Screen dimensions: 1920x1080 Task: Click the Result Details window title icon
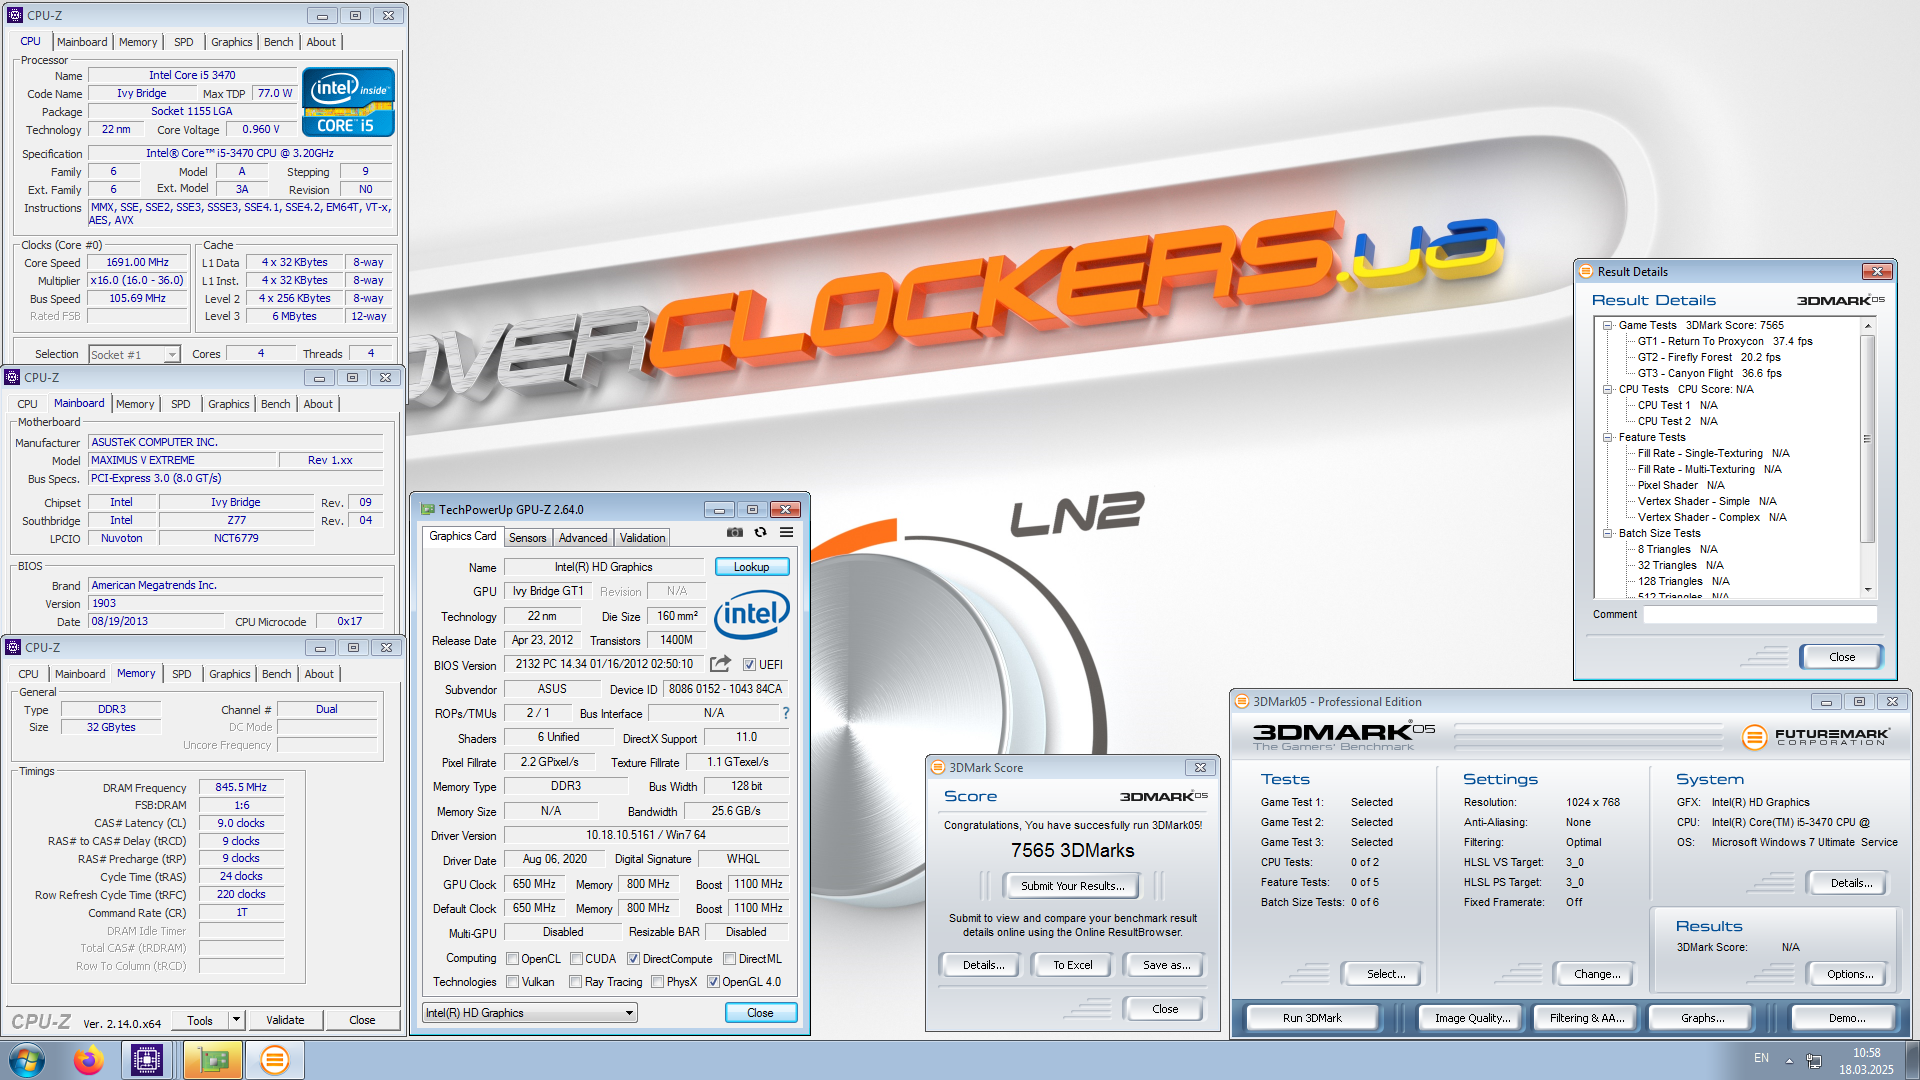pos(1586,272)
